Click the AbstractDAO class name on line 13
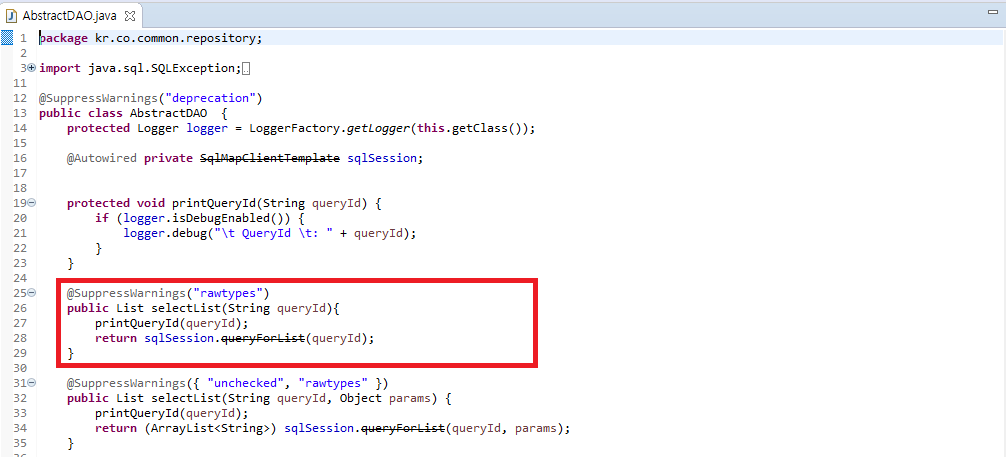1006x457 pixels. click(x=168, y=114)
